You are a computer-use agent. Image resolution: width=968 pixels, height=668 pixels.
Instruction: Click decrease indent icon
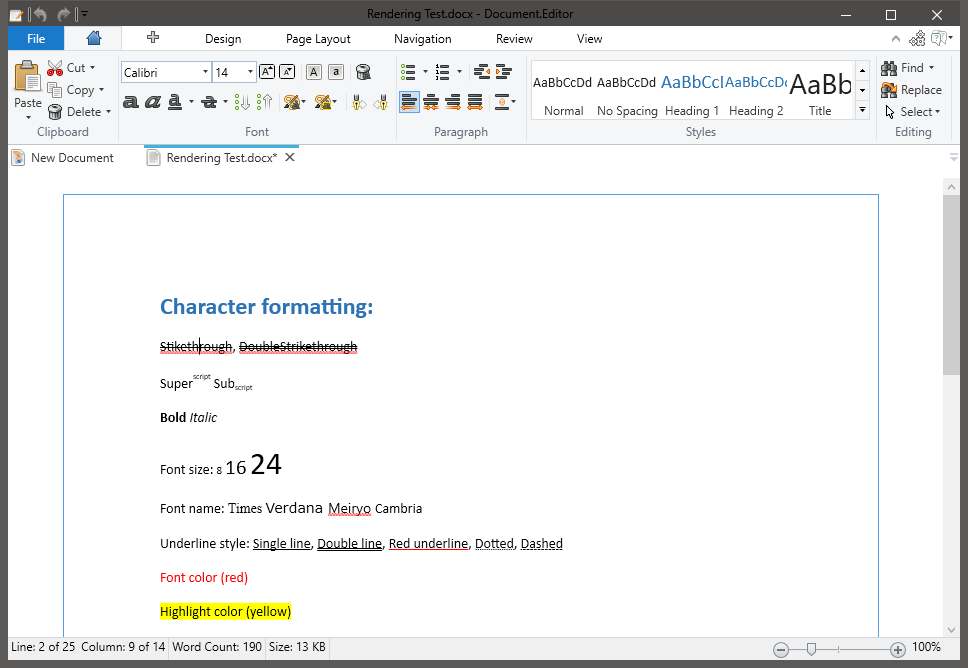pos(482,72)
